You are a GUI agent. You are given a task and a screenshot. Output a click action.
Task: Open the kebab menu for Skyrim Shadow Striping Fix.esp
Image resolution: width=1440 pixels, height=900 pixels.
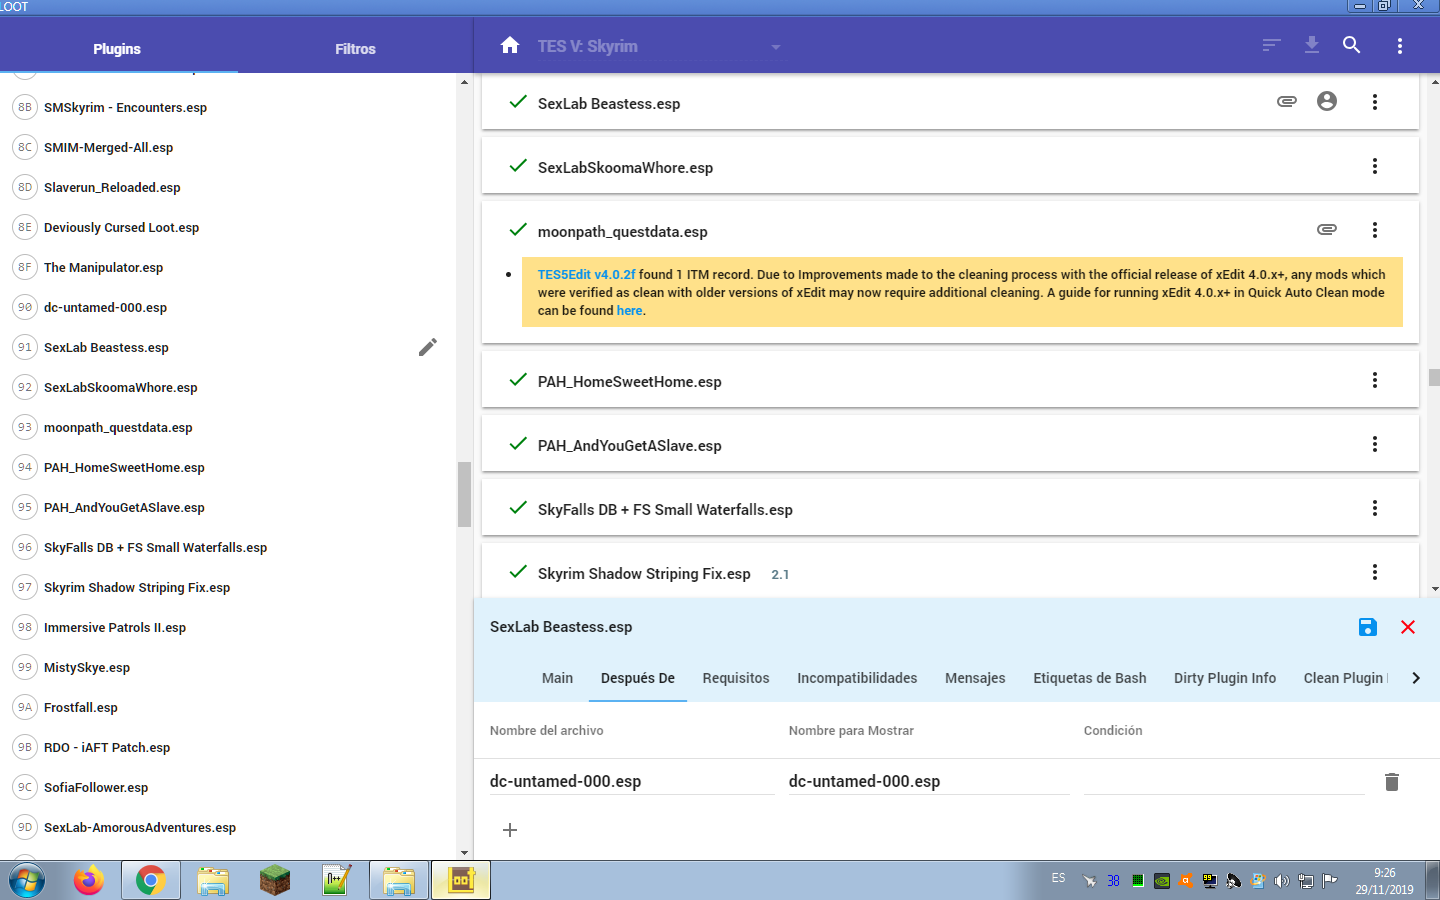pos(1375,572)
